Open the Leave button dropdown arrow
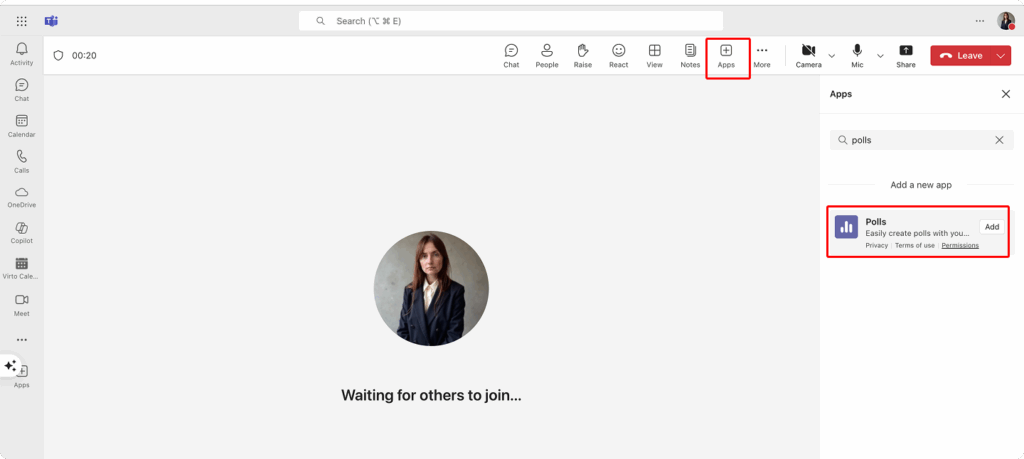The width and height of the screenshot is (1024, 459). pyautogui.click(x=1002, y=56)
